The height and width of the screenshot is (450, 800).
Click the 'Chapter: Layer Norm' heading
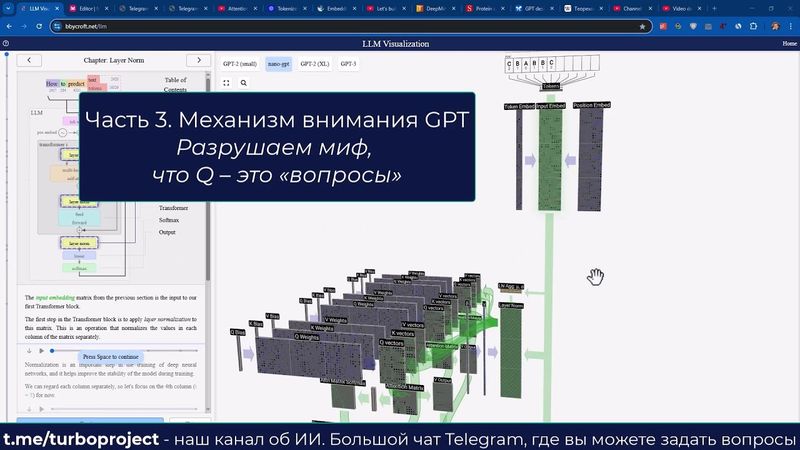click(114, 60)
